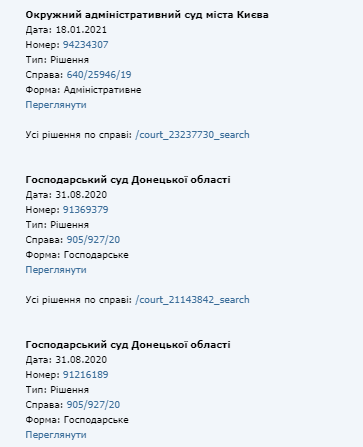The height and width of the screenshot is (447, 363).
Task: Click the Форма: Адміністративне line
Action: 83,90
